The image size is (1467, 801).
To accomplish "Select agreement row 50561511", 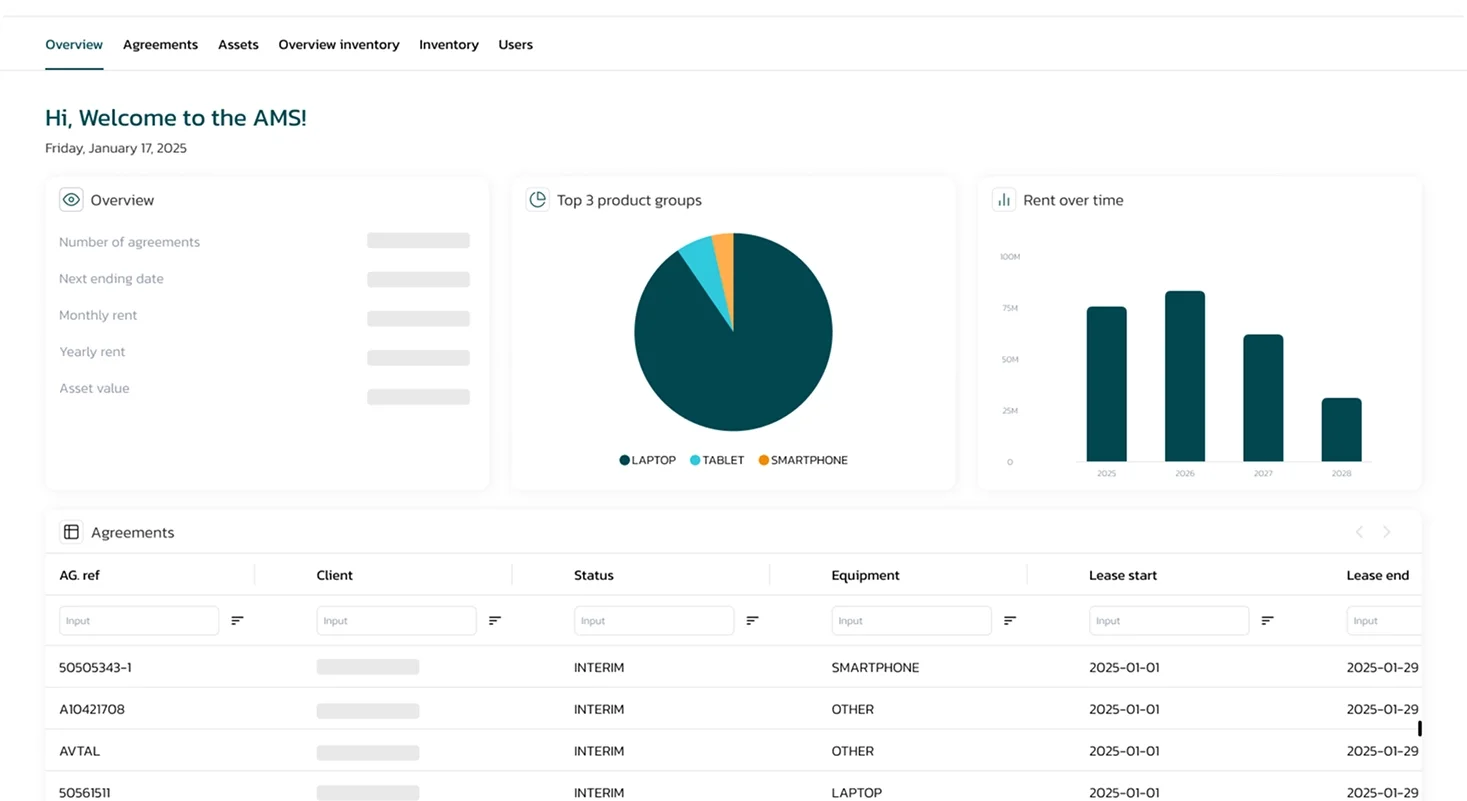I will (733, 787).
